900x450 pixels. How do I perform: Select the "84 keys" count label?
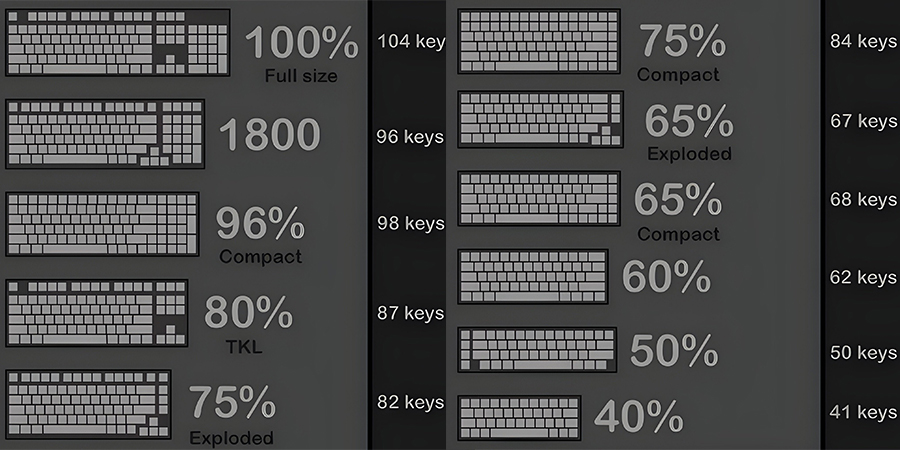pyautogui.click(x=864, y=41)
